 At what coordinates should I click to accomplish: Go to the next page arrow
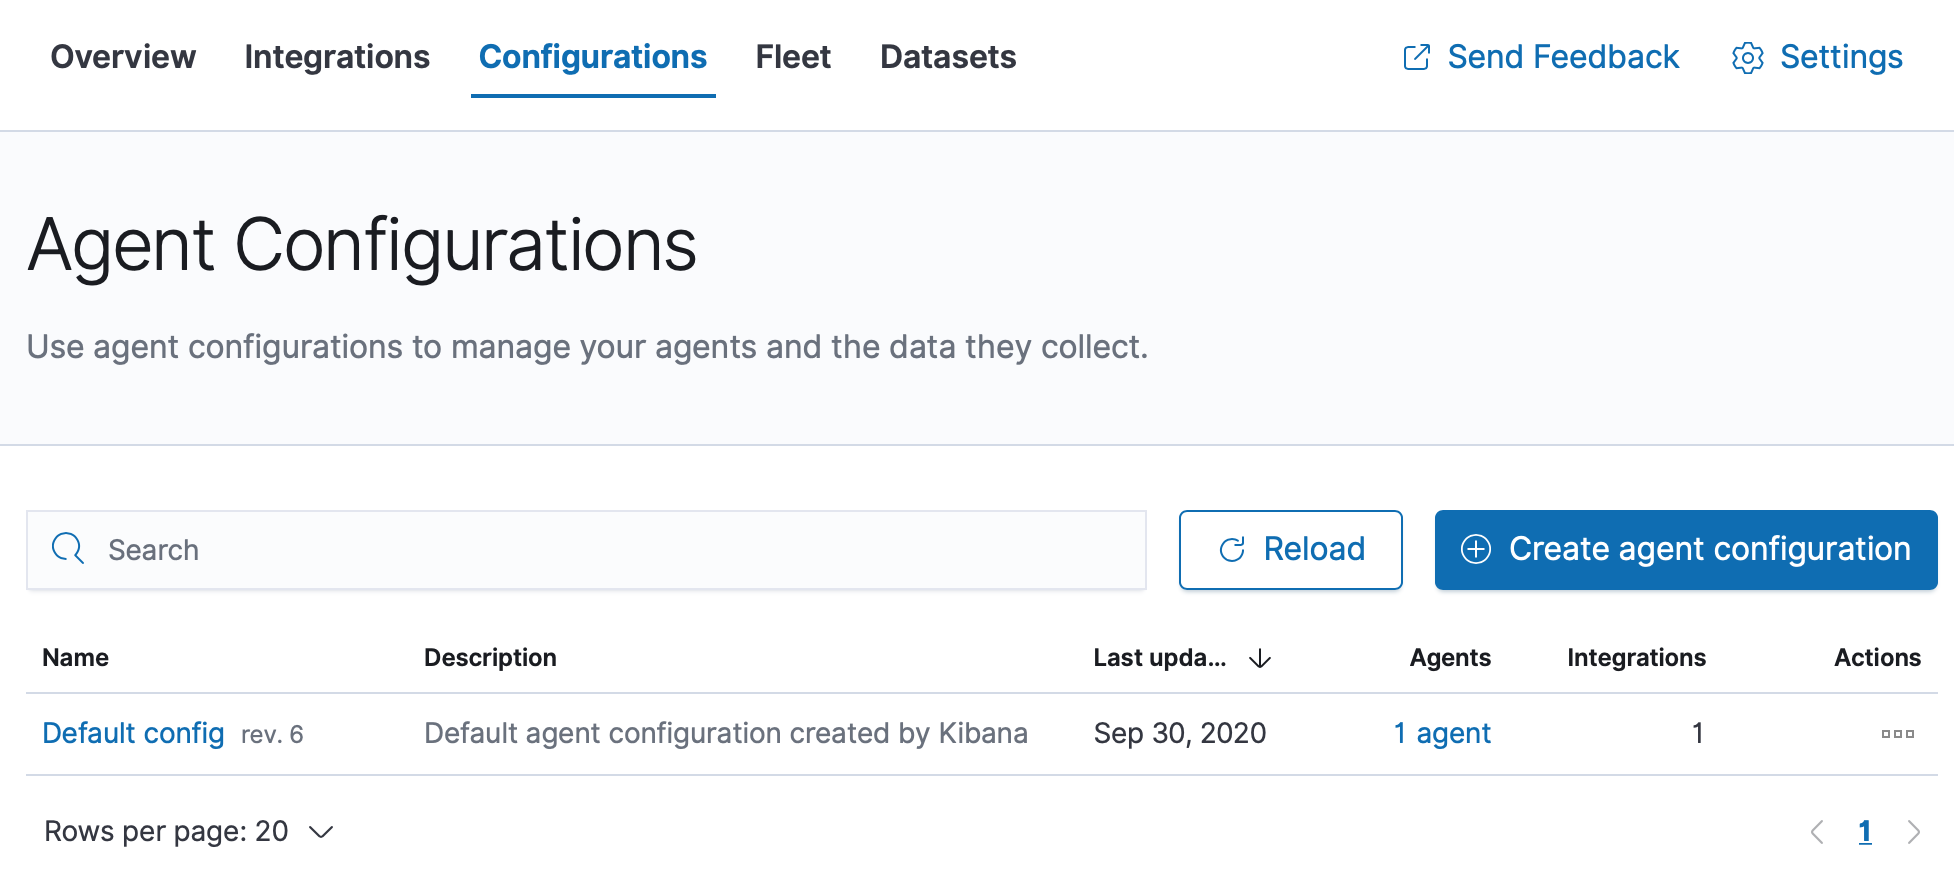coord(1913,832)
